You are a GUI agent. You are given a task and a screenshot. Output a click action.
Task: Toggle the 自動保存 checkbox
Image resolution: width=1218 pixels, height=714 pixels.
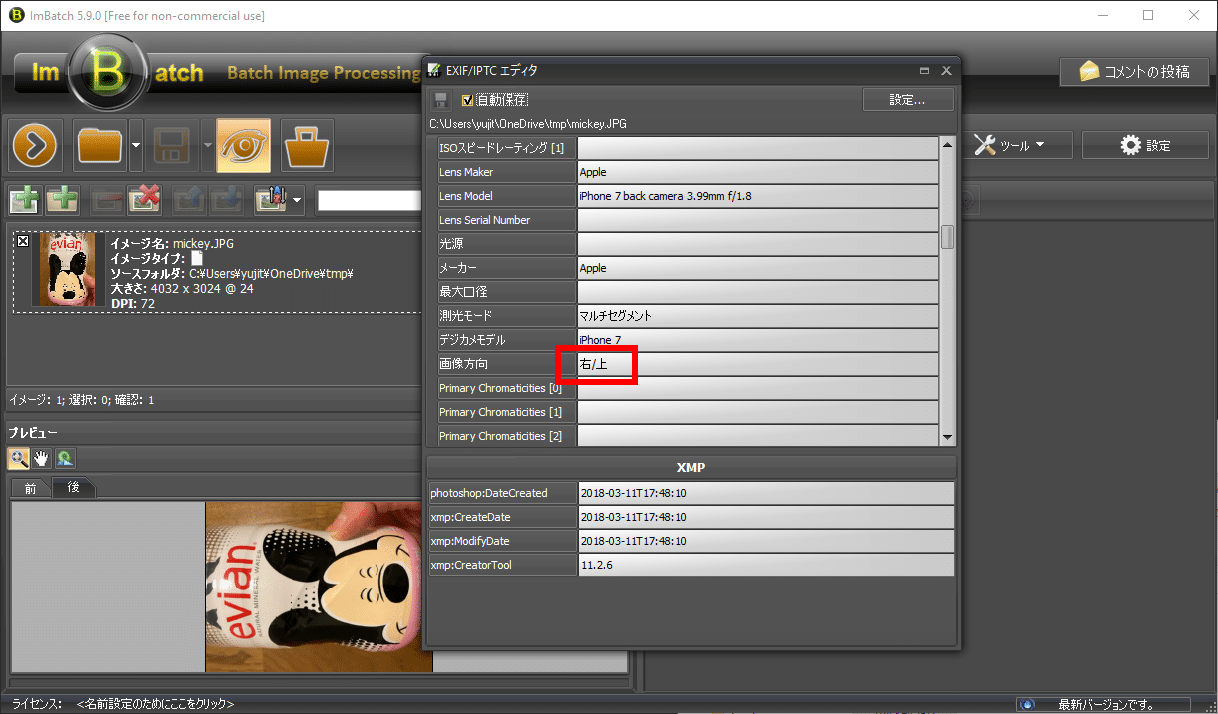click(x=467, y=100)
